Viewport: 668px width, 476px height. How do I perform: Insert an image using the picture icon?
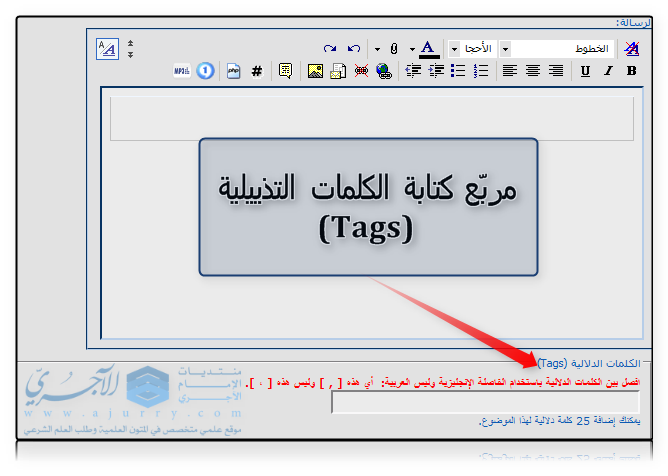[x=315, y=71]
